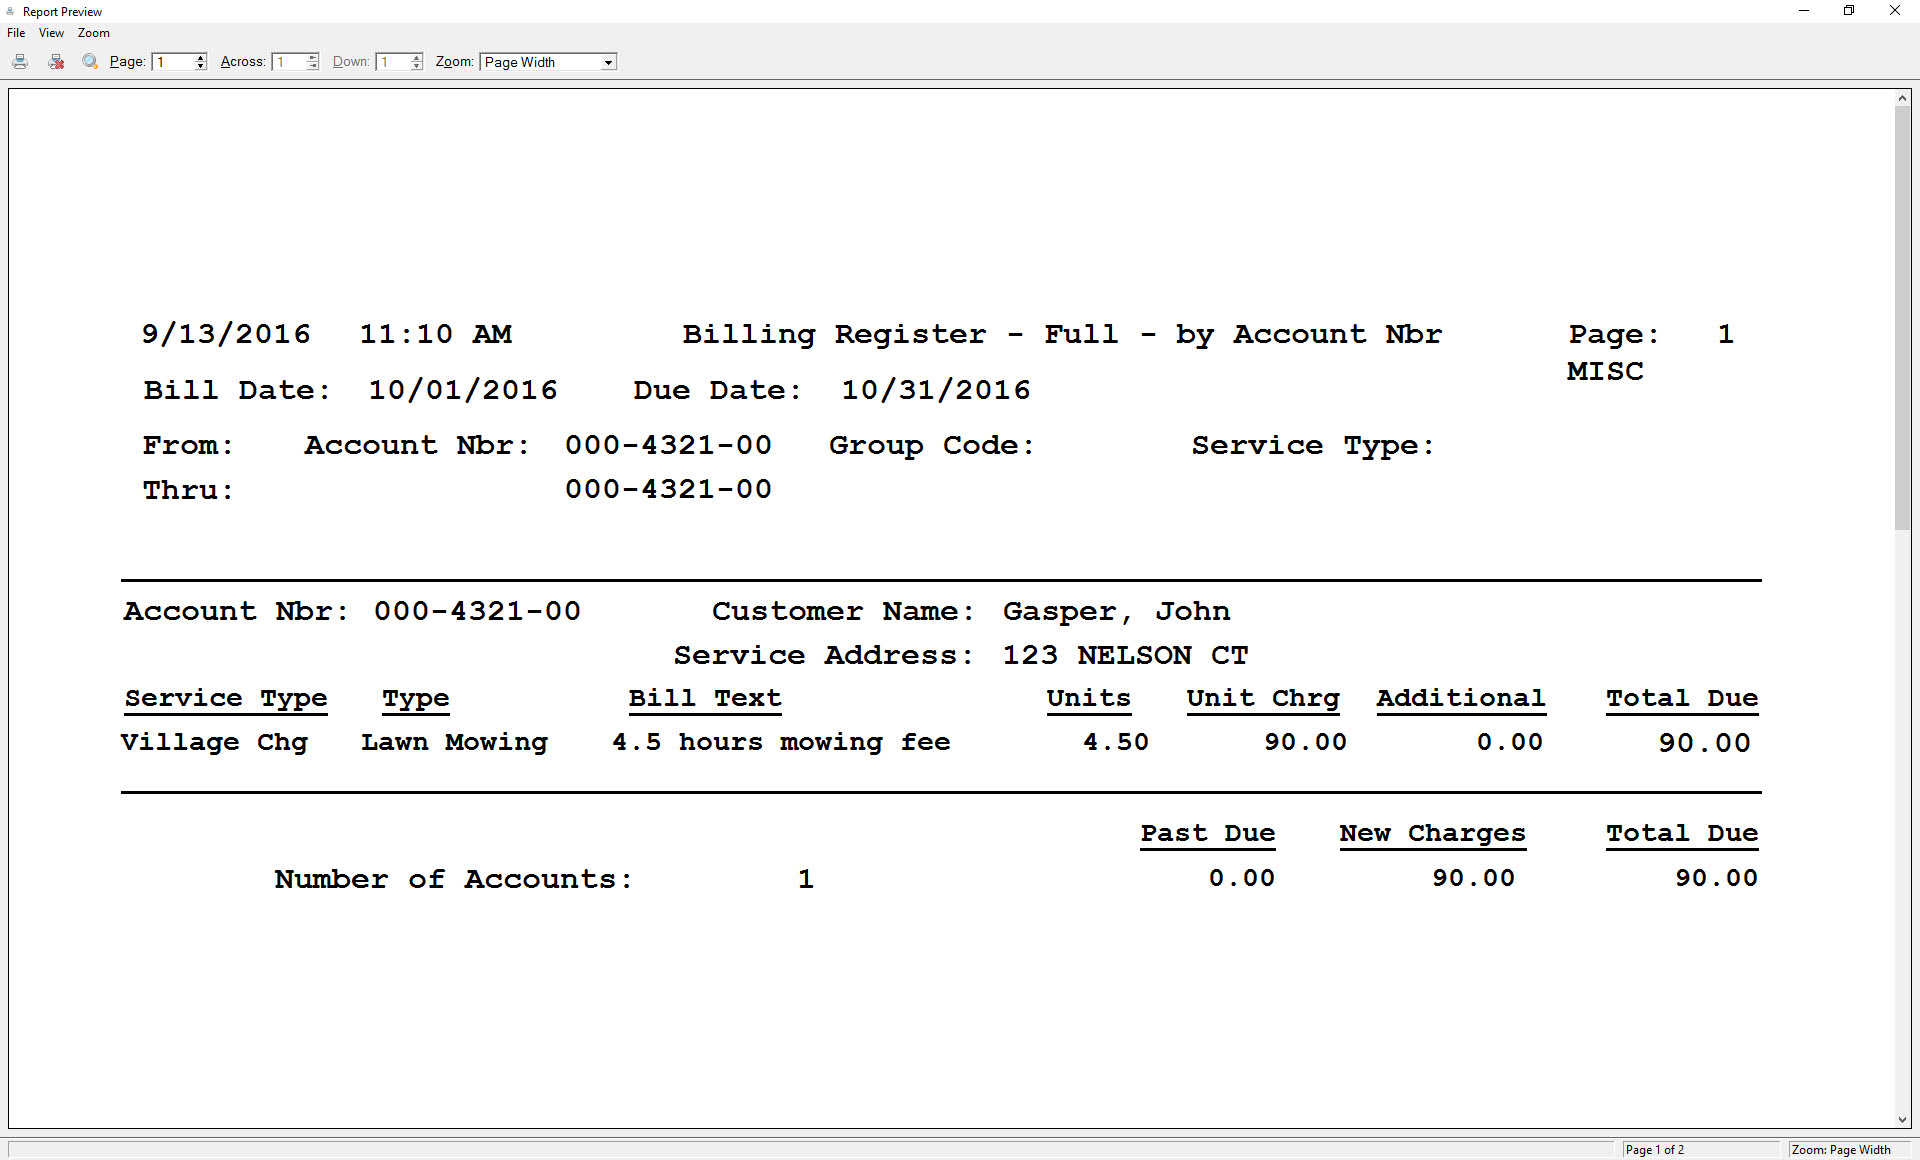
Task: Click the 'Village Chg' service type cell
Action: point(214,743)
